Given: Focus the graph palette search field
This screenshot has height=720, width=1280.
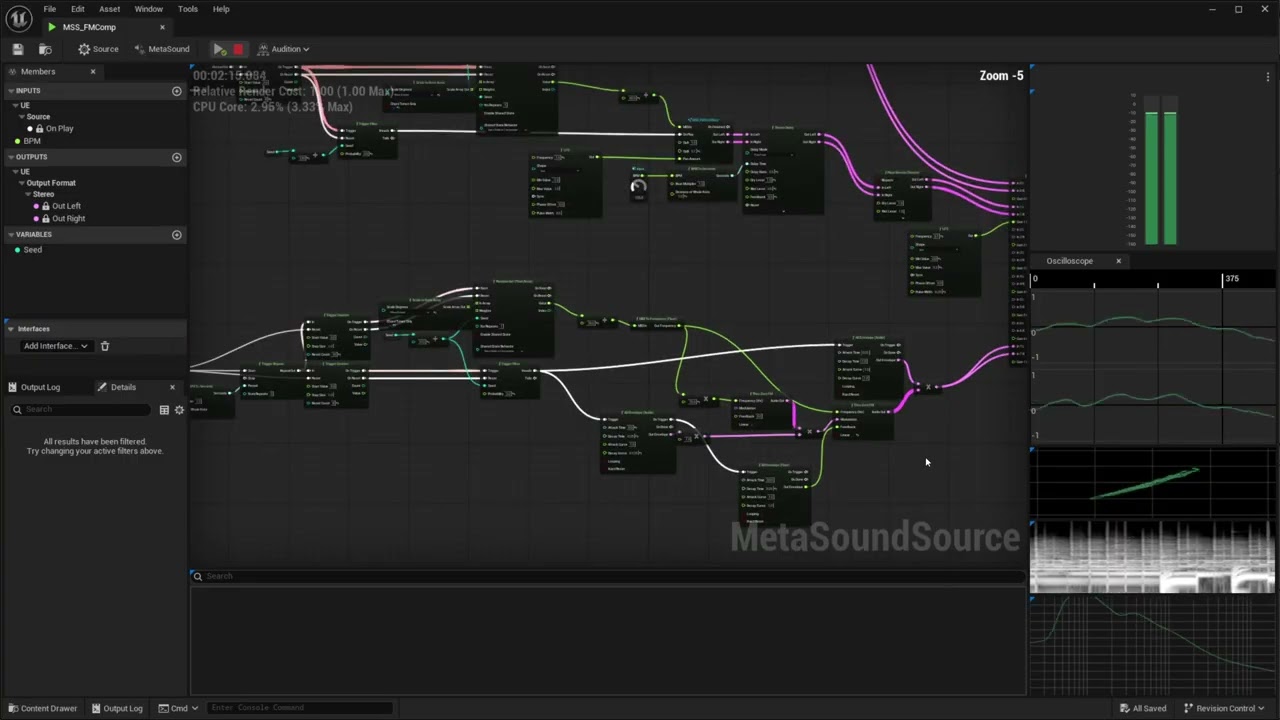Looking at the screenshot, I should tap(608, 576).
